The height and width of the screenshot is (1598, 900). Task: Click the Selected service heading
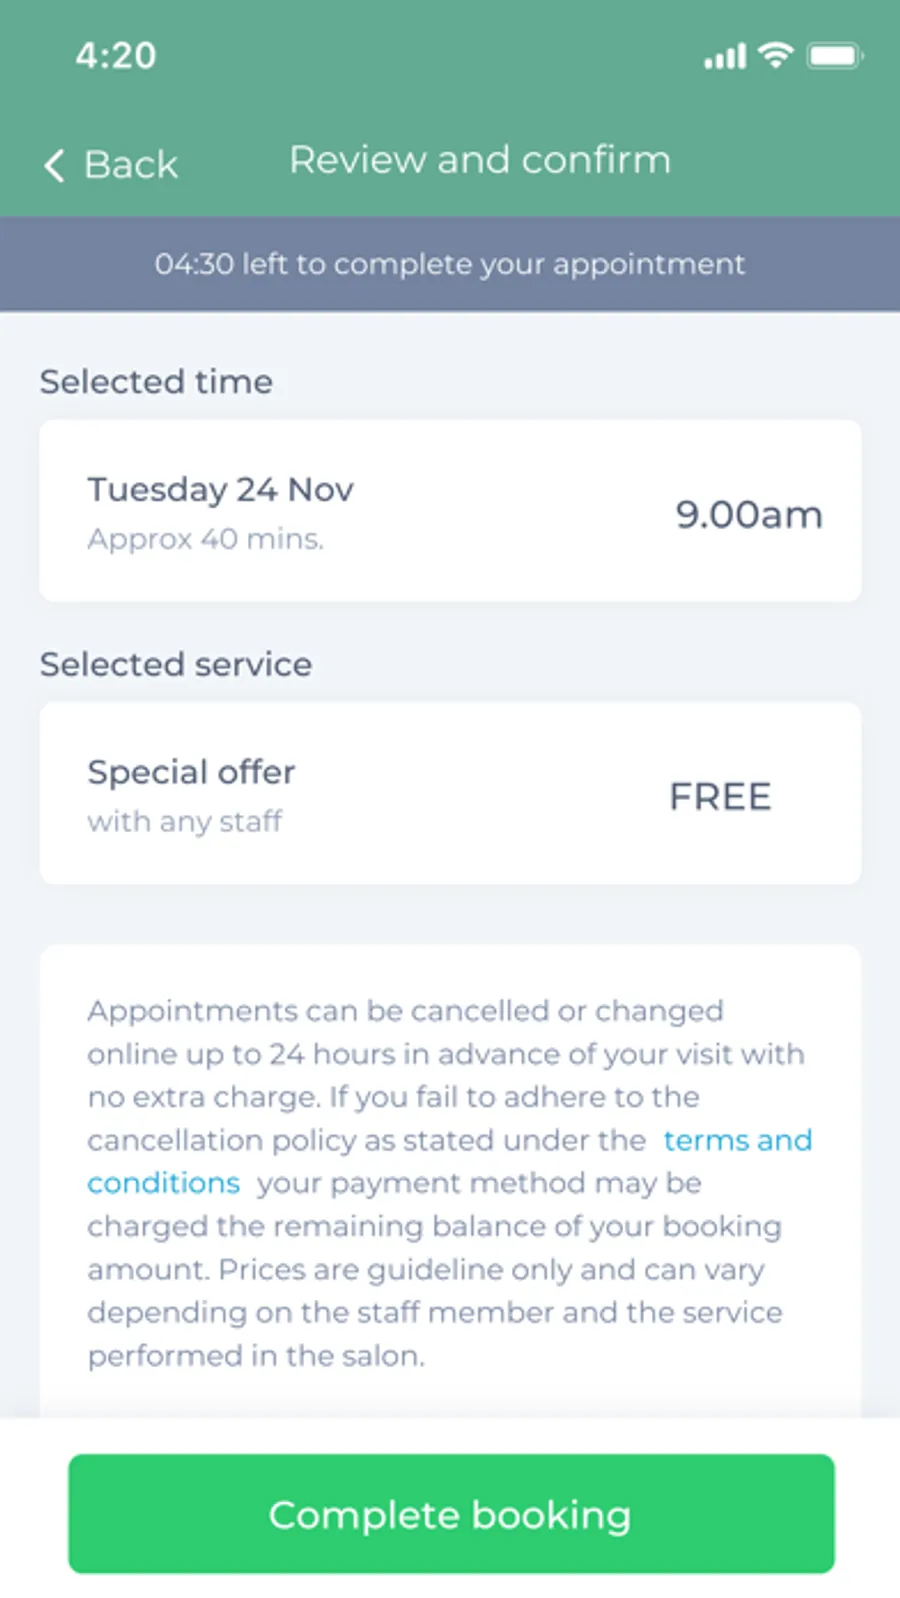point(176,665)
